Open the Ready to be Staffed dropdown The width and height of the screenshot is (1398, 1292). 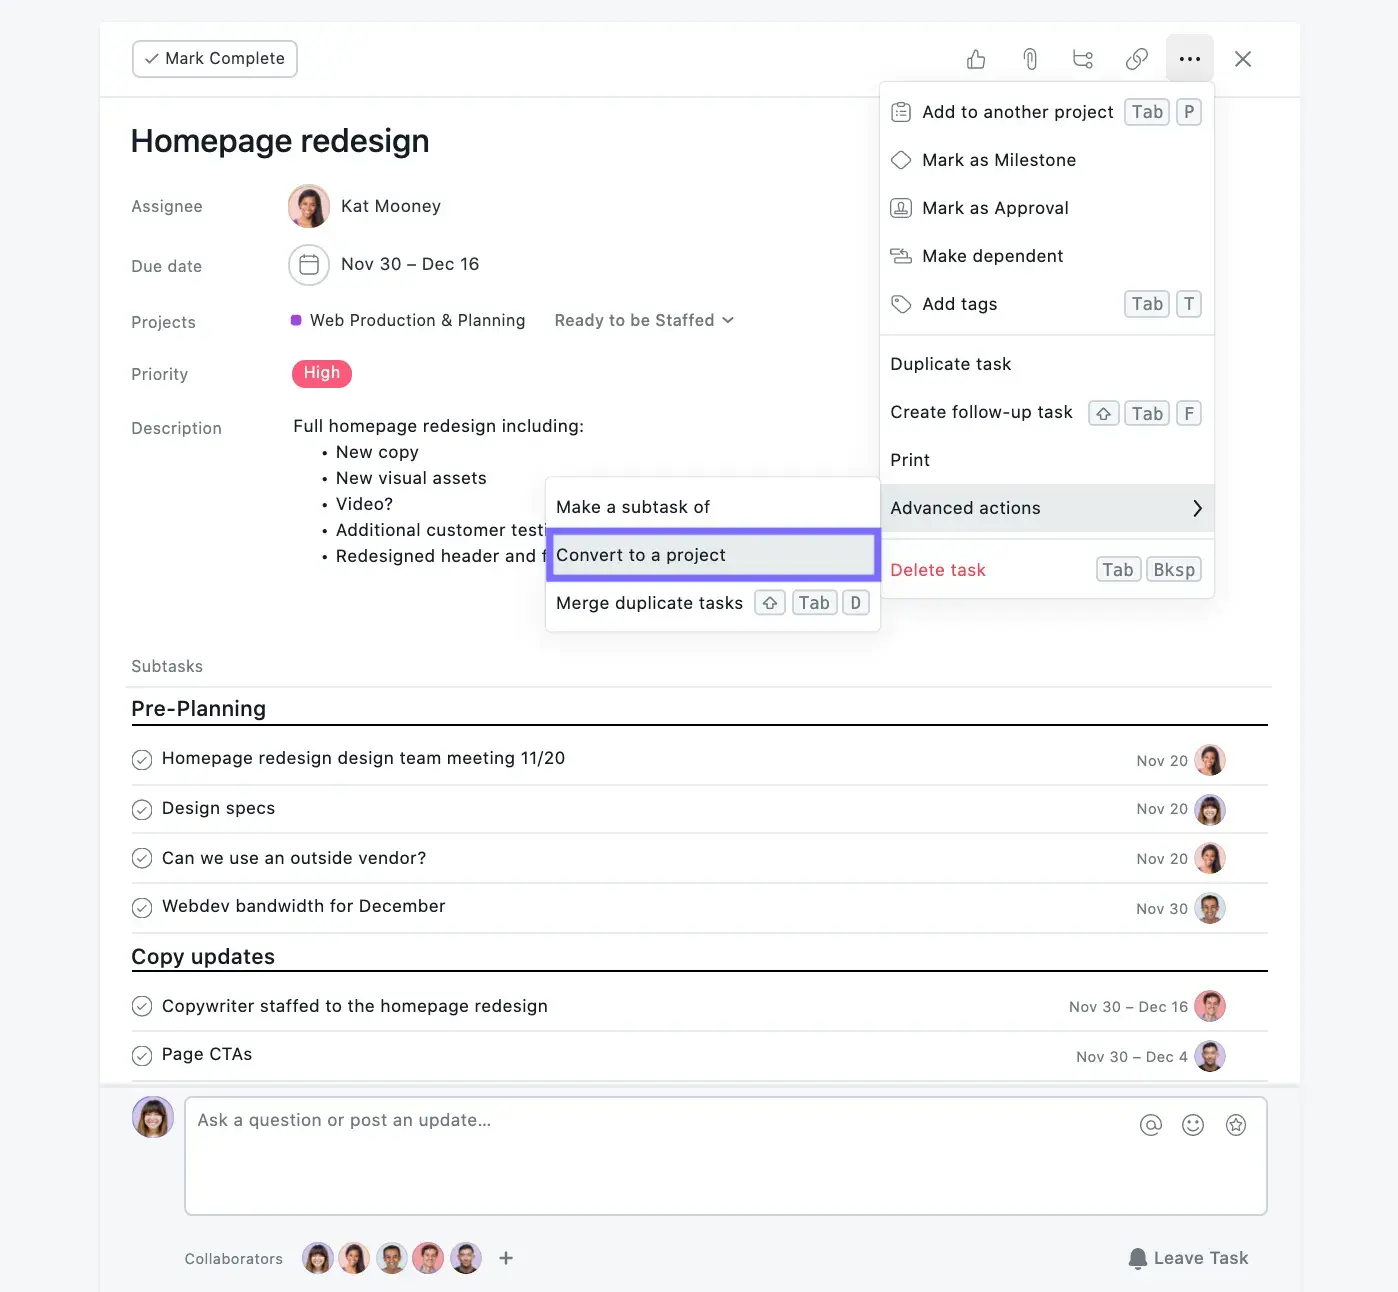click(644, 320)
